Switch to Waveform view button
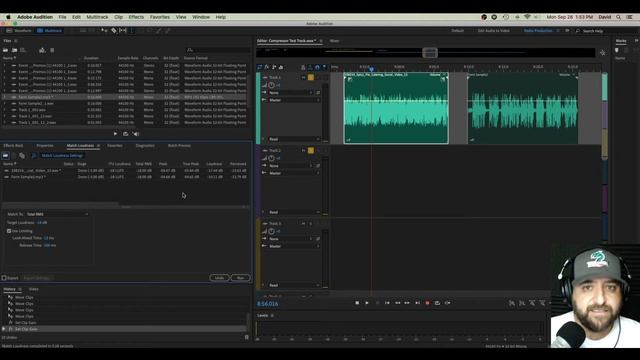The height and width of the screenshot is (360, 640). pos(19,31)
